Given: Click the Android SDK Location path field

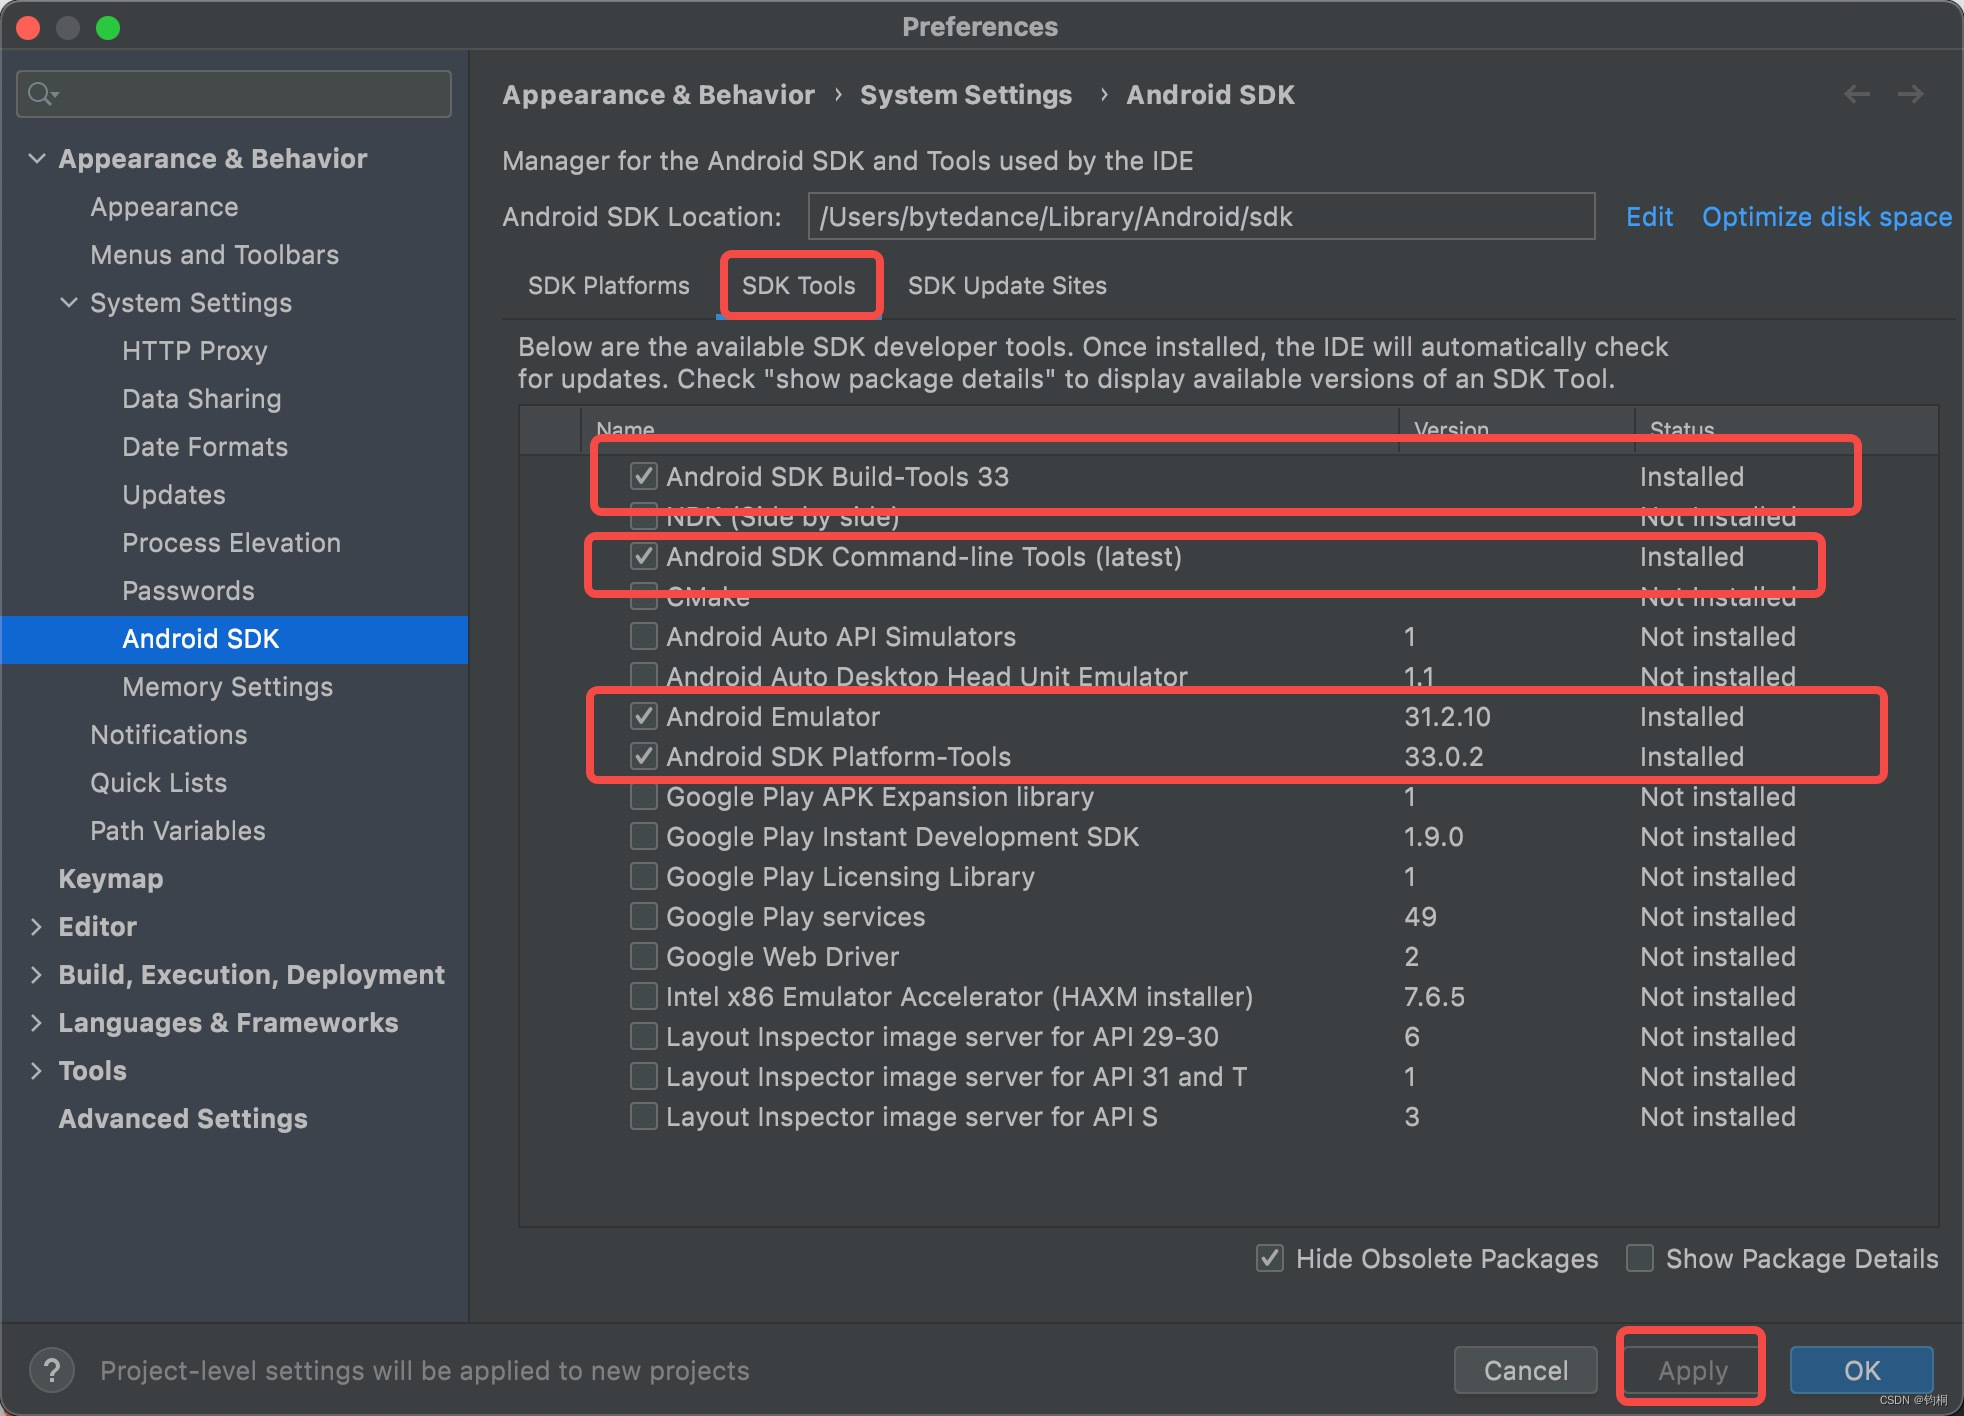Looking at the screenshot, I should [x=1200, y=217].
